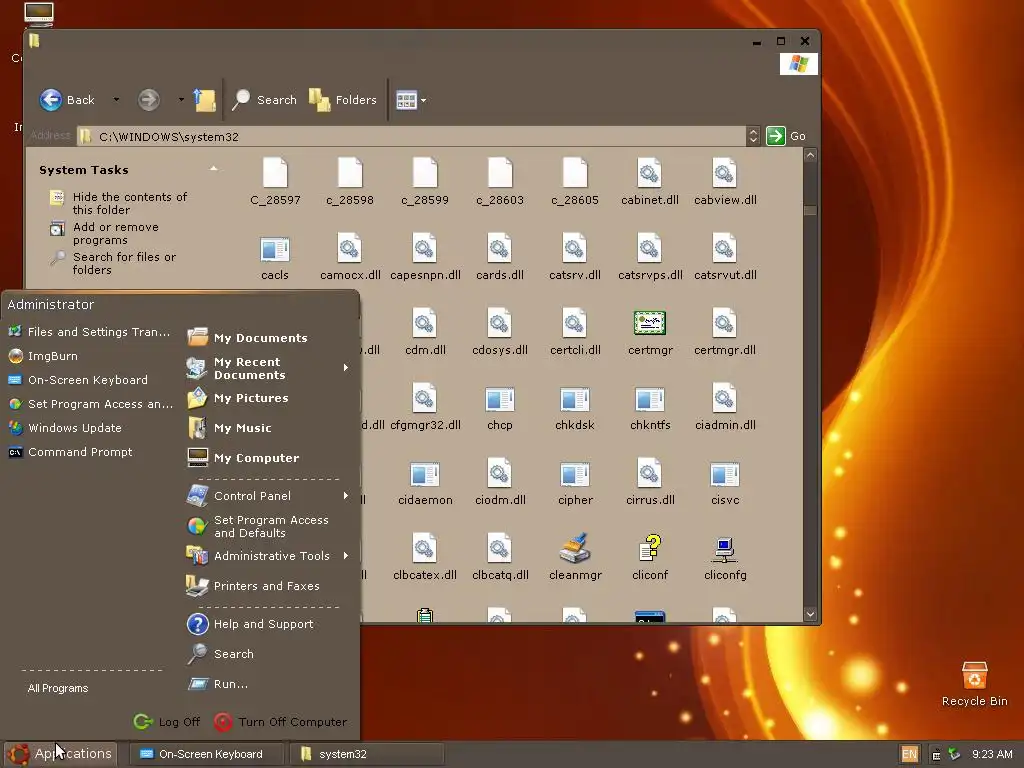Click the Go button
Image resolution: width=1024 pixels, height=768 pixels.
click(x=786, y=136)
